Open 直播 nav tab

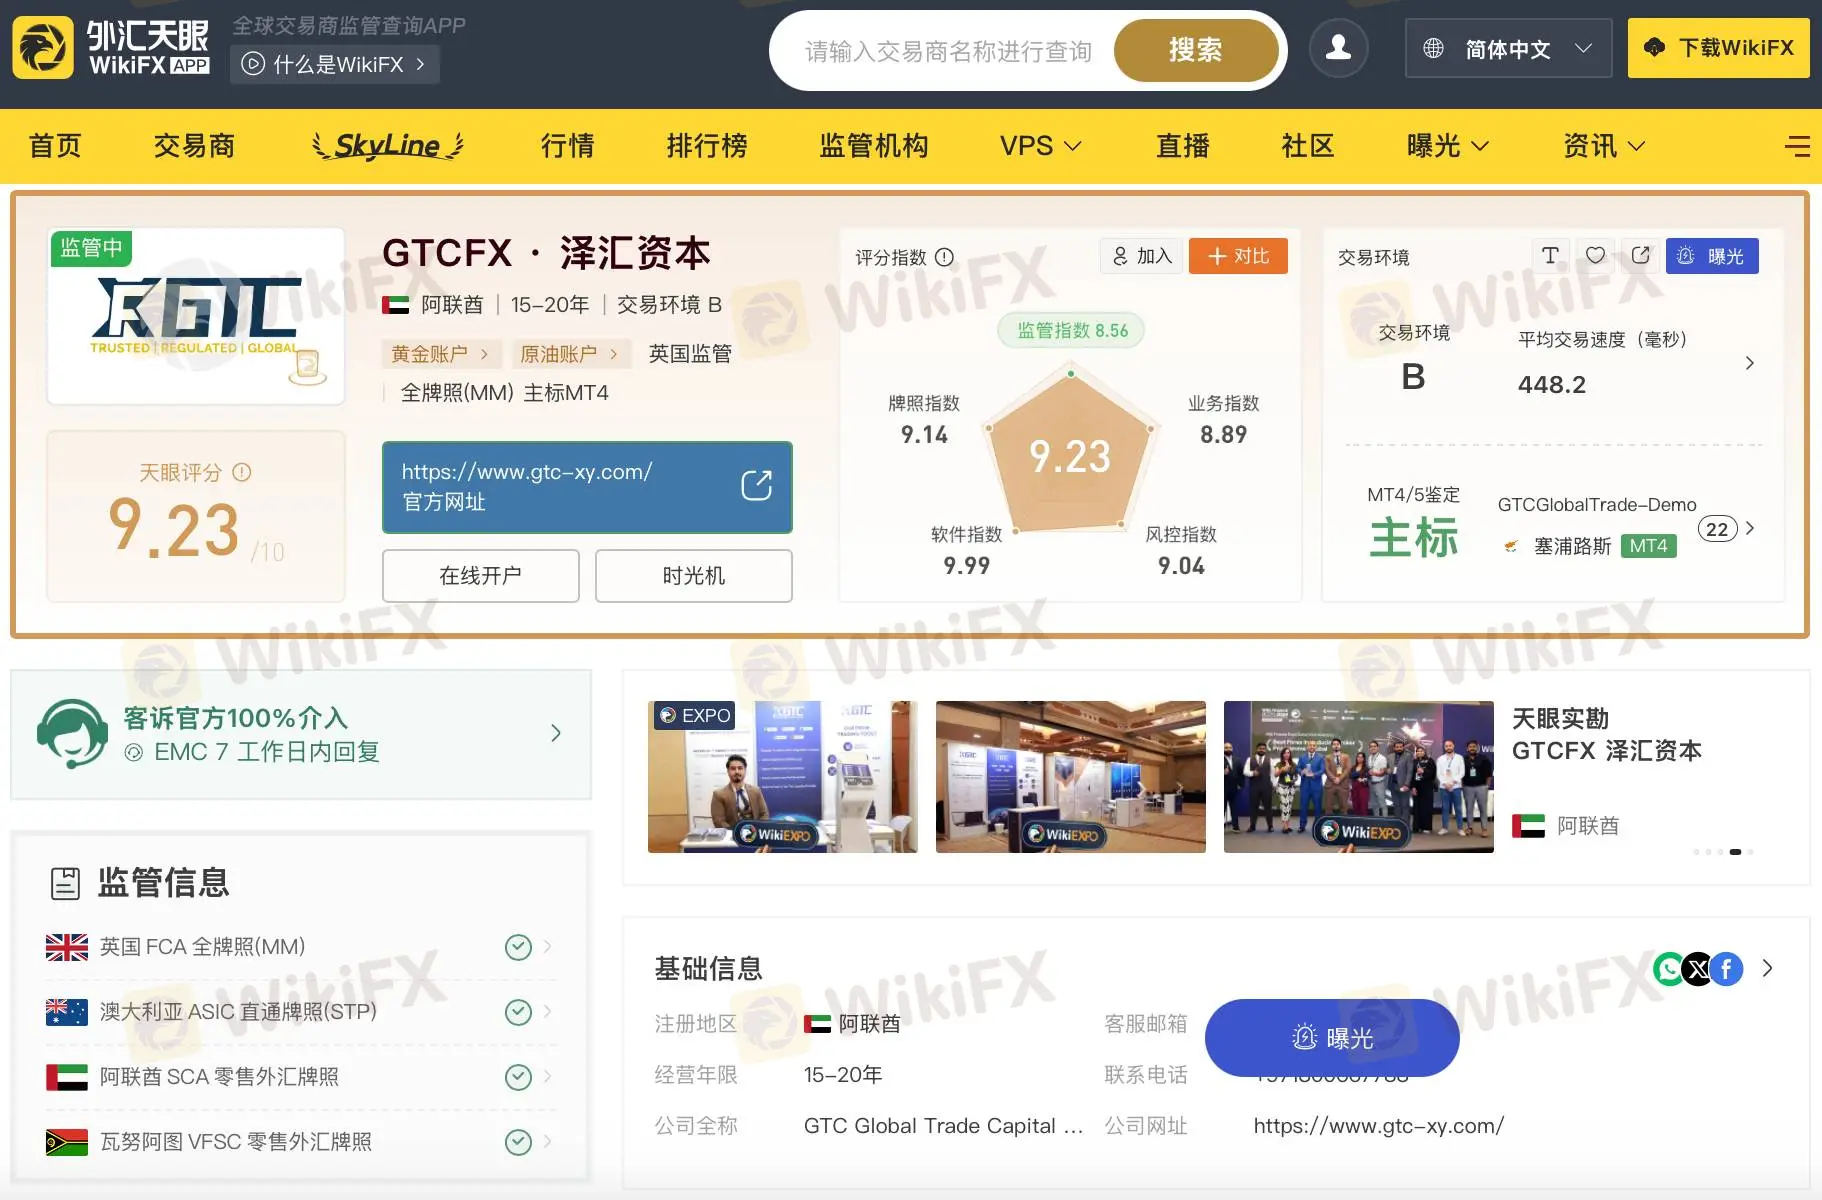[x=1183, y=146]
